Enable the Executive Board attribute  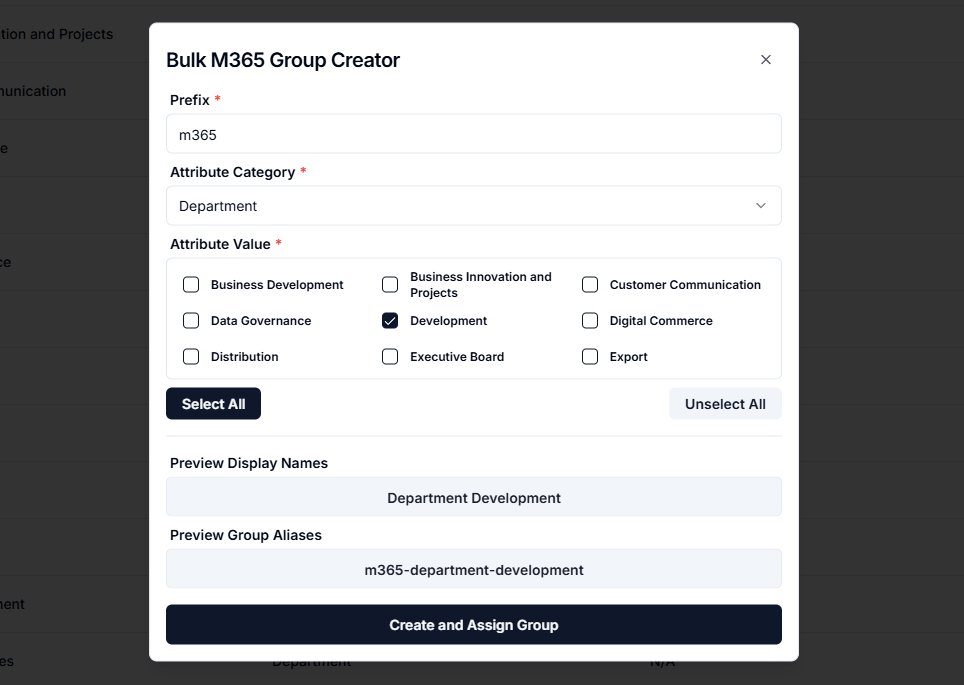390,356
